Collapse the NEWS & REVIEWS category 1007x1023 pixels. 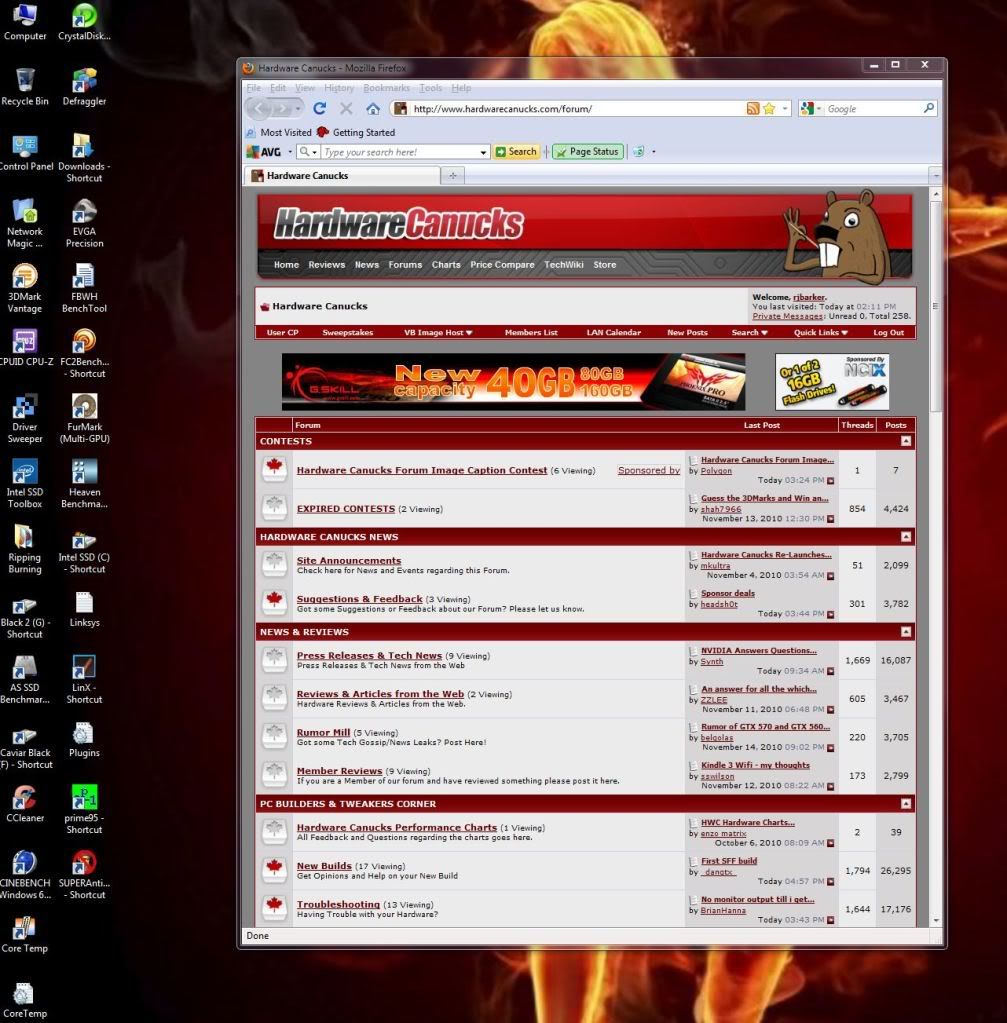coord(906,632)
